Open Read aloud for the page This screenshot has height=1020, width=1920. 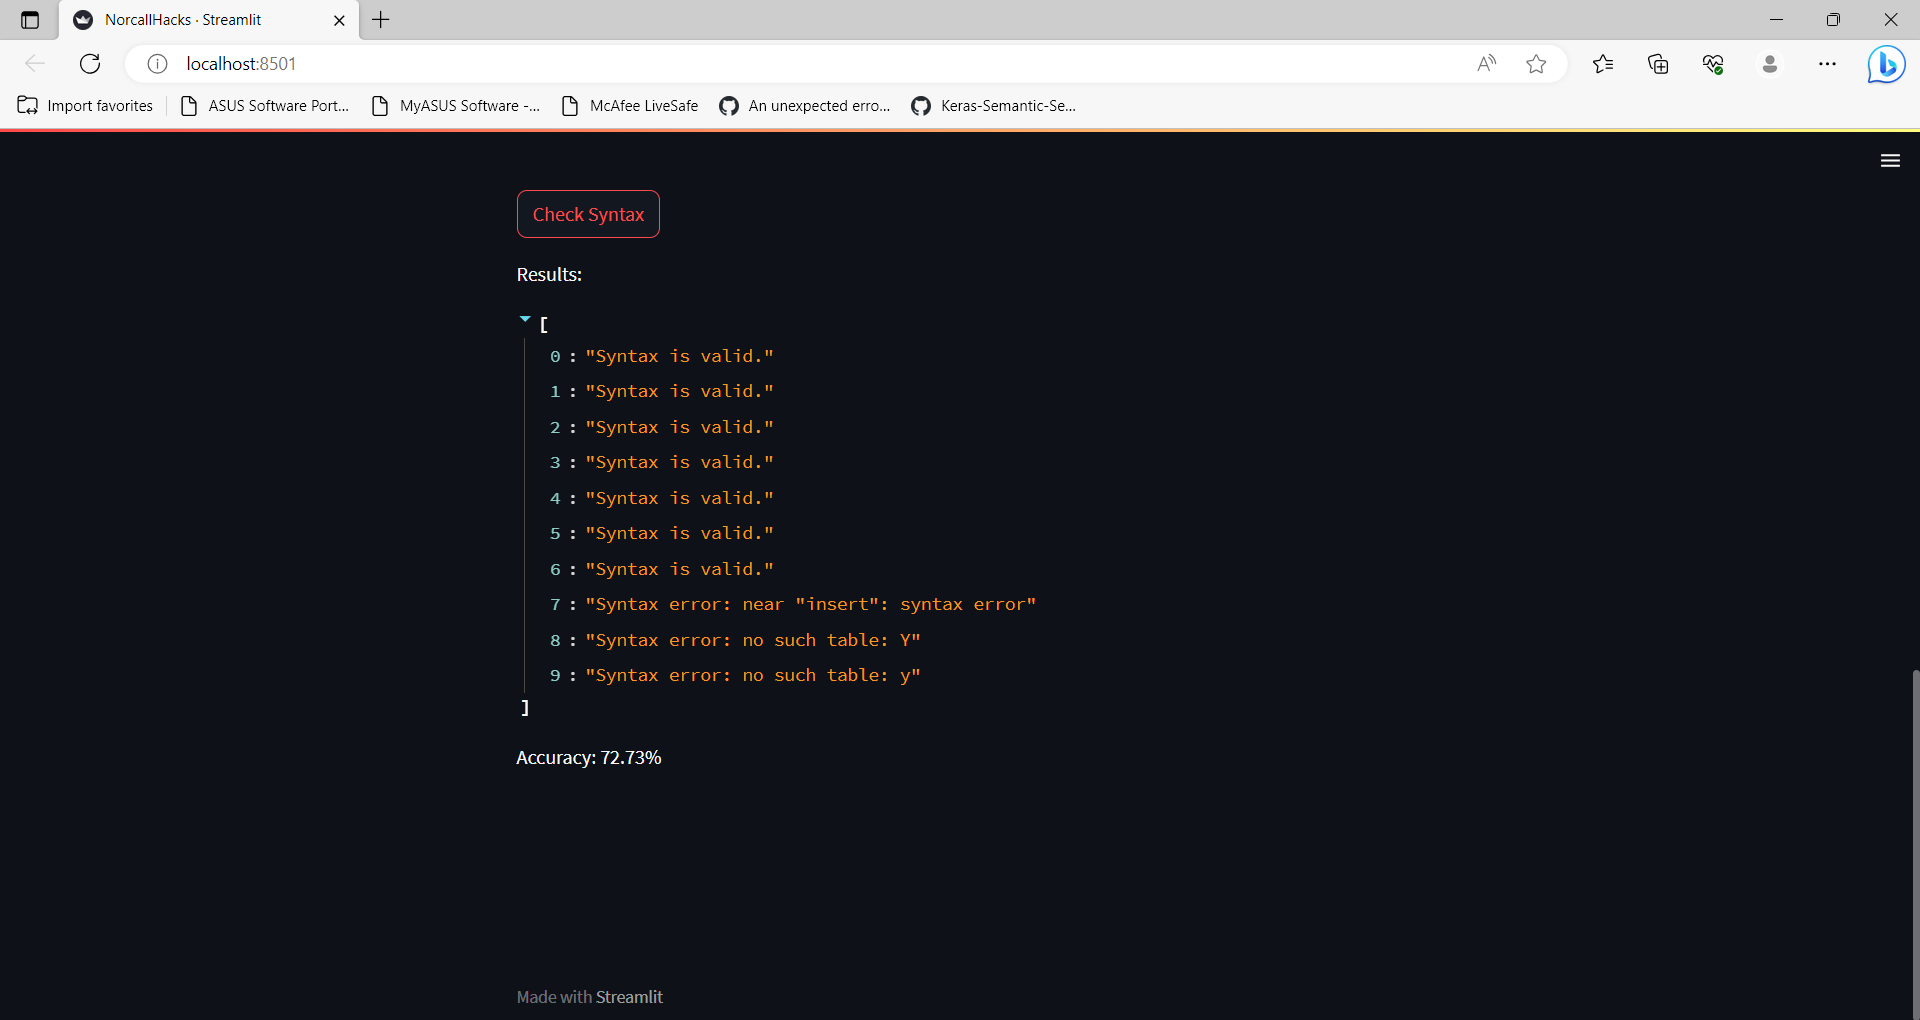(x=1487, y=63)
